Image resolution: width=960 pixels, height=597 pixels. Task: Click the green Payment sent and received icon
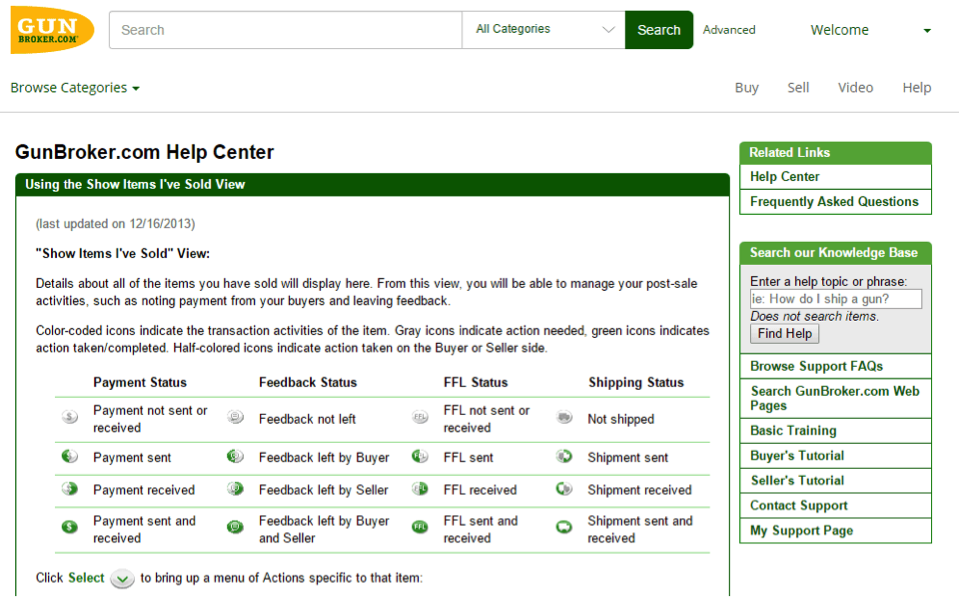[x=70, y=527]
